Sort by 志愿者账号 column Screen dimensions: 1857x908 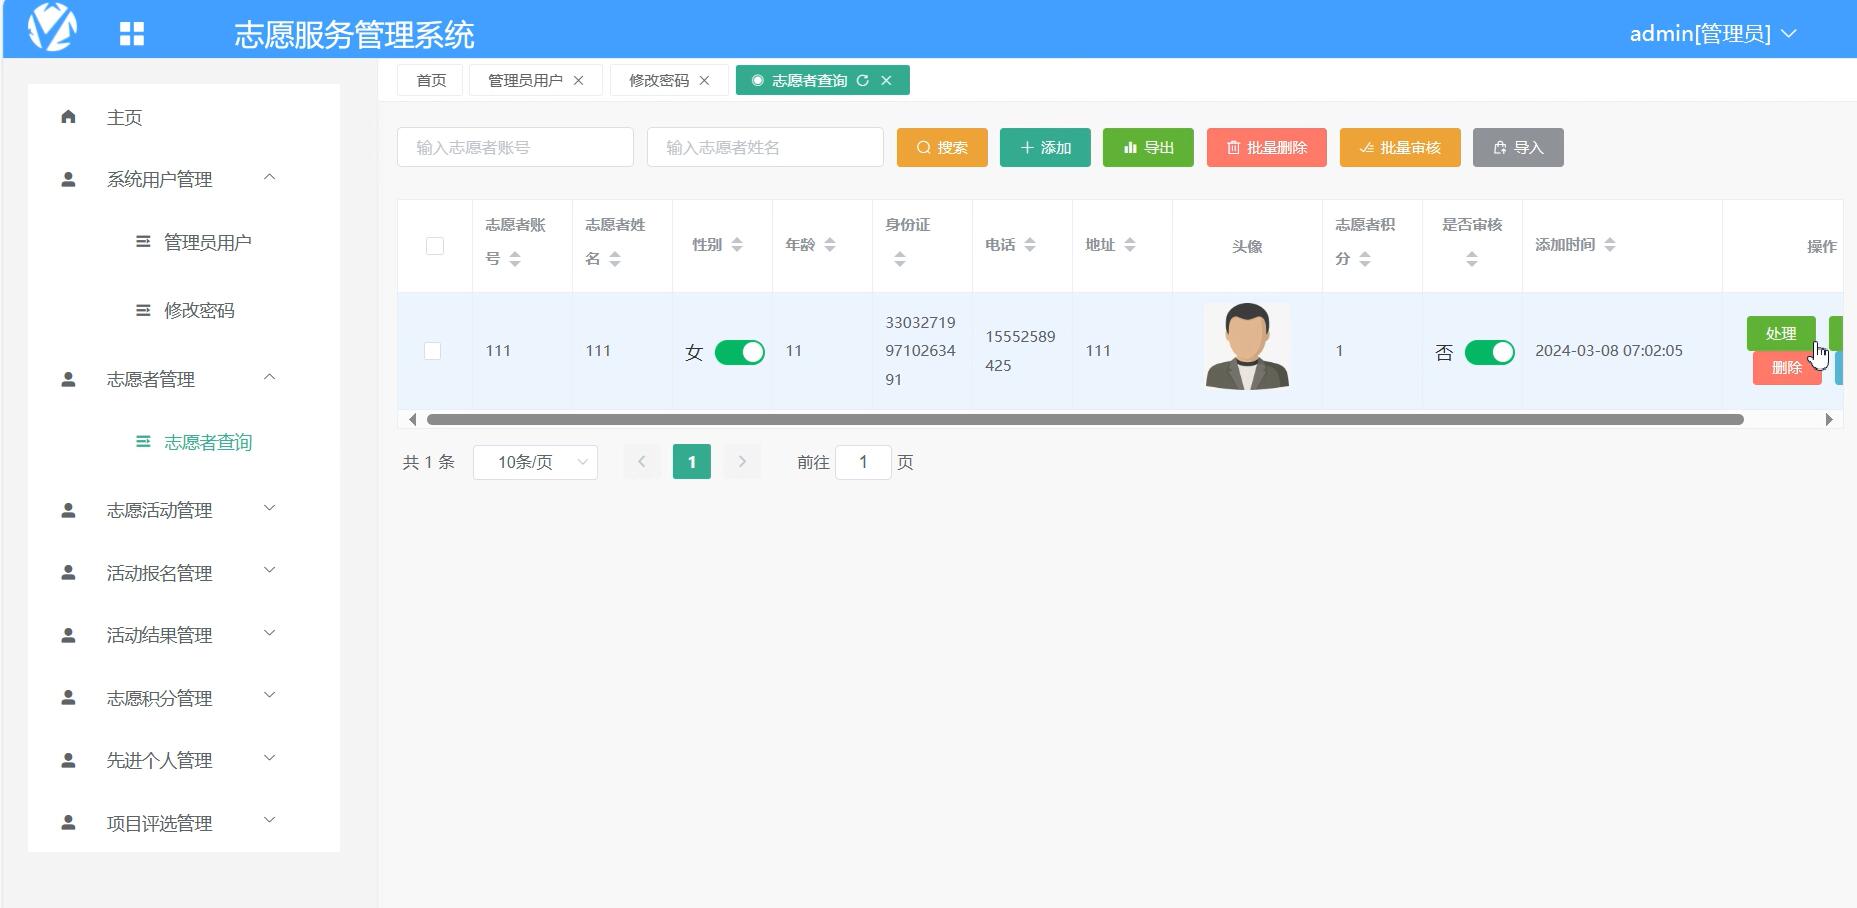515,259
